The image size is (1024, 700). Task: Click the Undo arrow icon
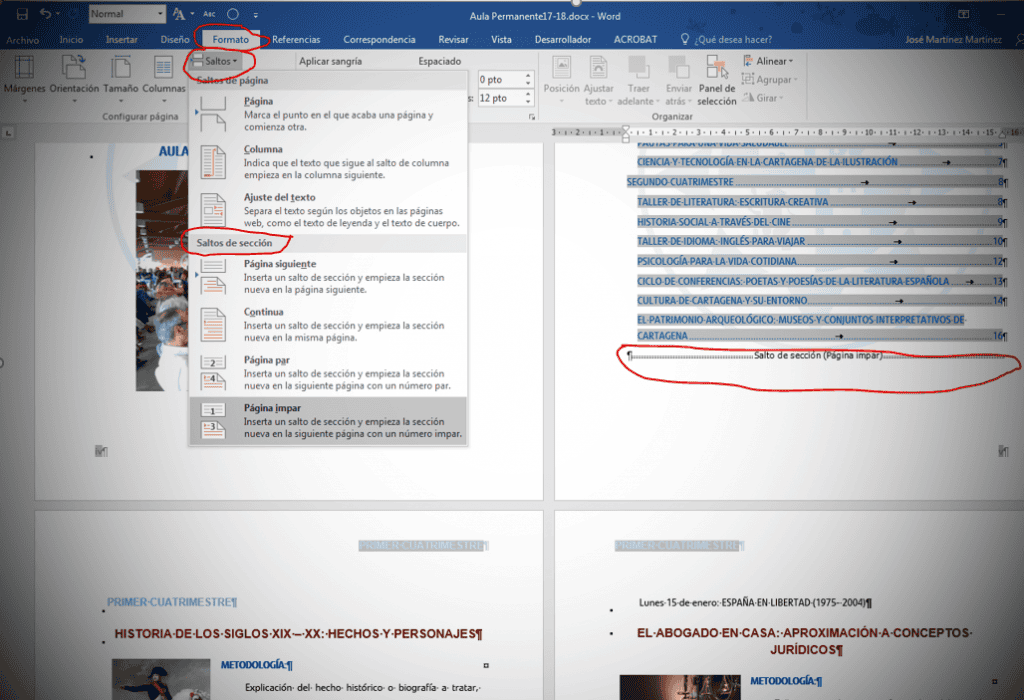pyautogui.click(x=45, y=14)
